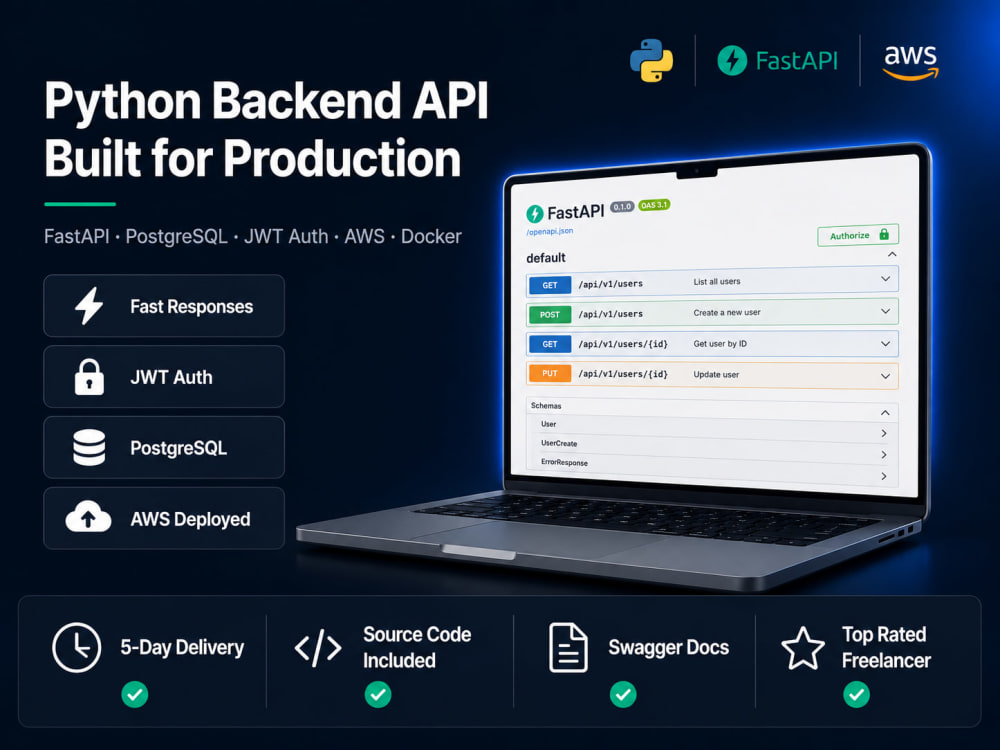Click the padlock JWT Auth icon
This screenshot has height=750, width=1000.
(x=89, y=376)
